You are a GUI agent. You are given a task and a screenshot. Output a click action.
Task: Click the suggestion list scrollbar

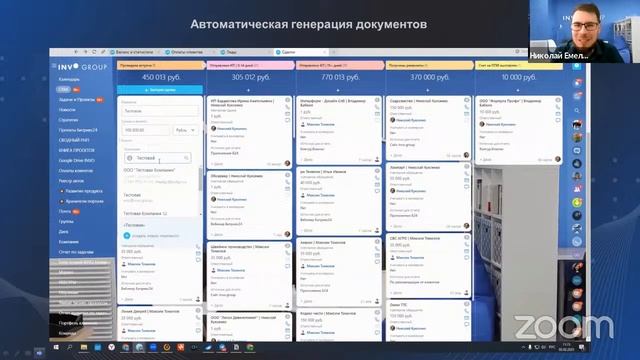click(200, 180)
